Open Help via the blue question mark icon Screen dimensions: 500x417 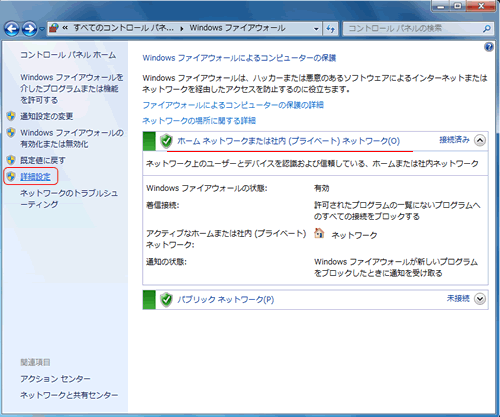coord(489,47)
